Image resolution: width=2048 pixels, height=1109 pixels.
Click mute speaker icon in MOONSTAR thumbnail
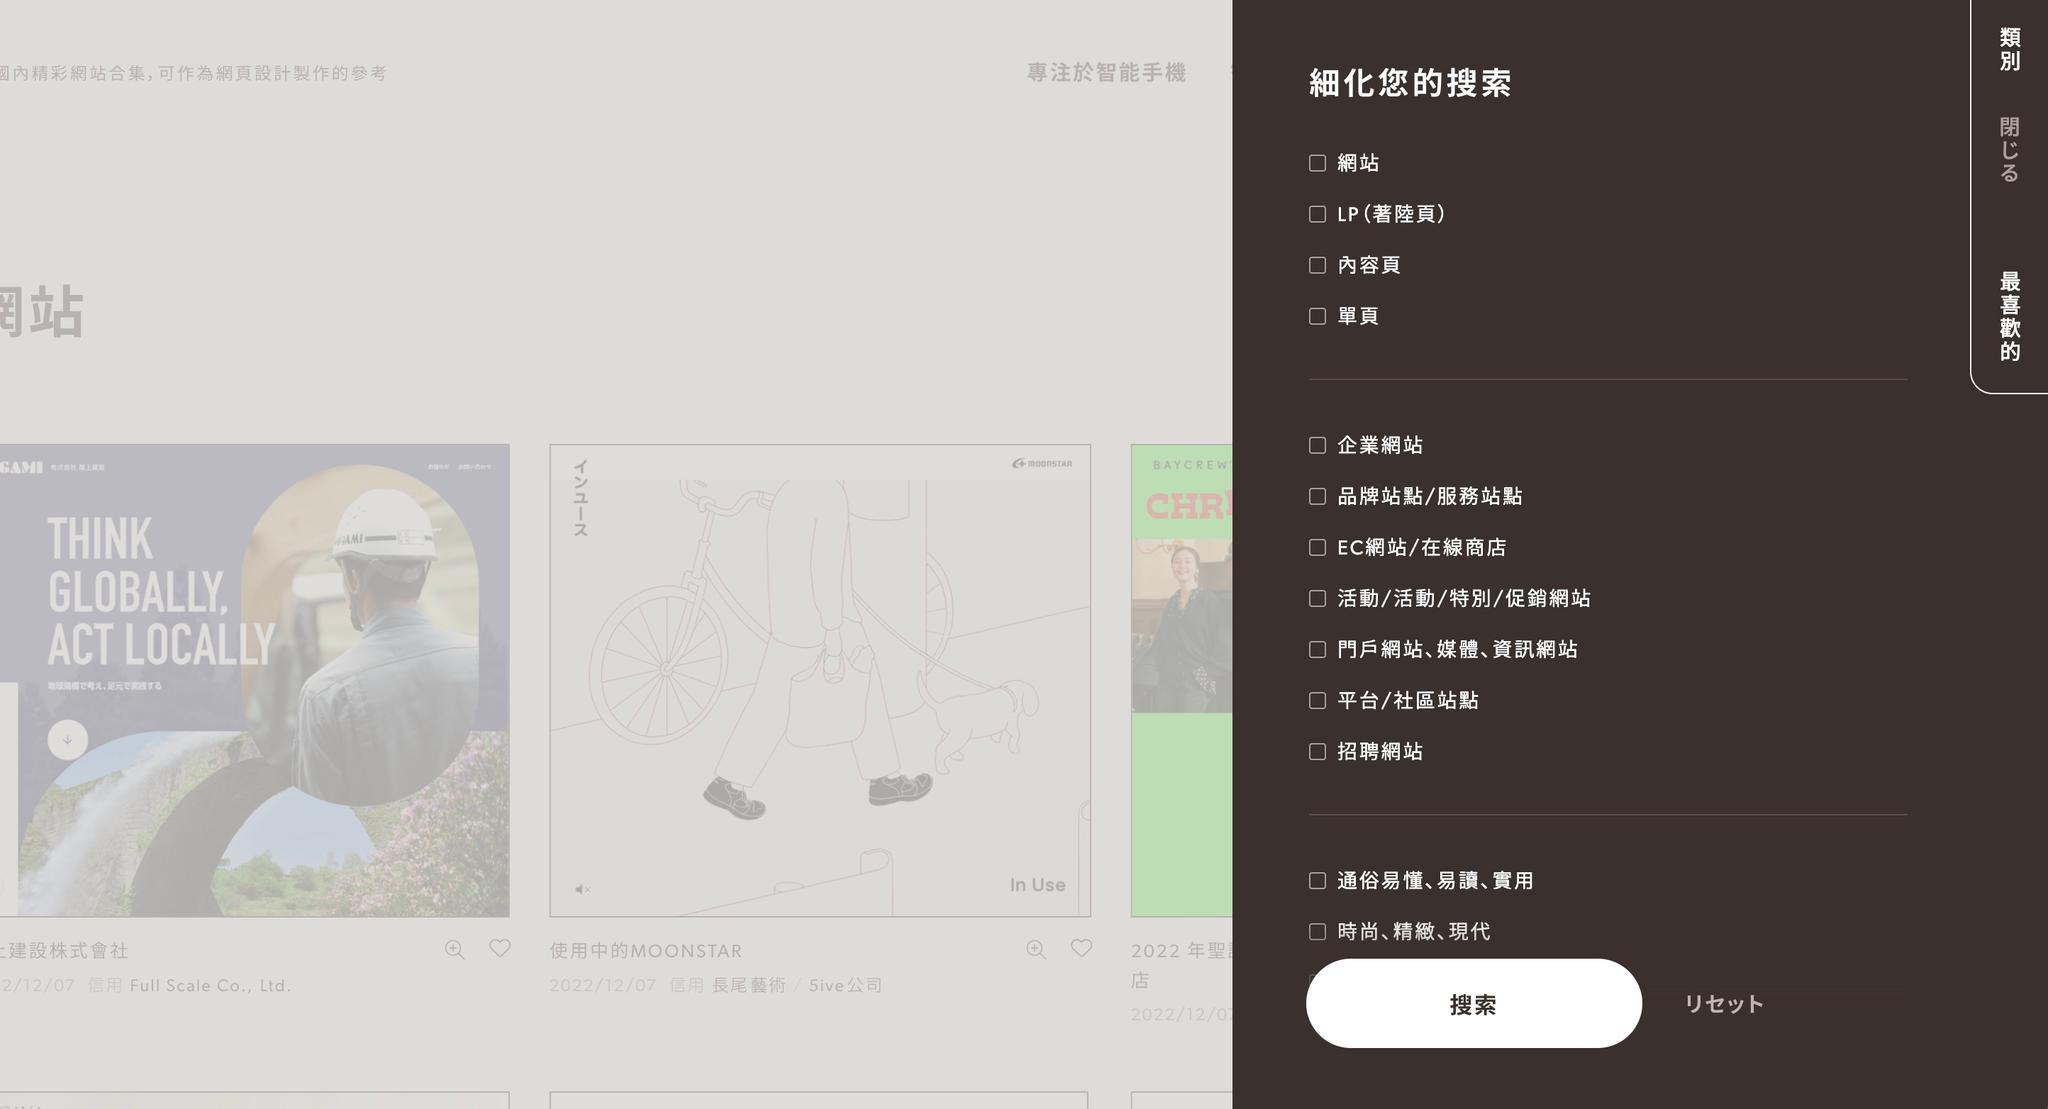583,889
